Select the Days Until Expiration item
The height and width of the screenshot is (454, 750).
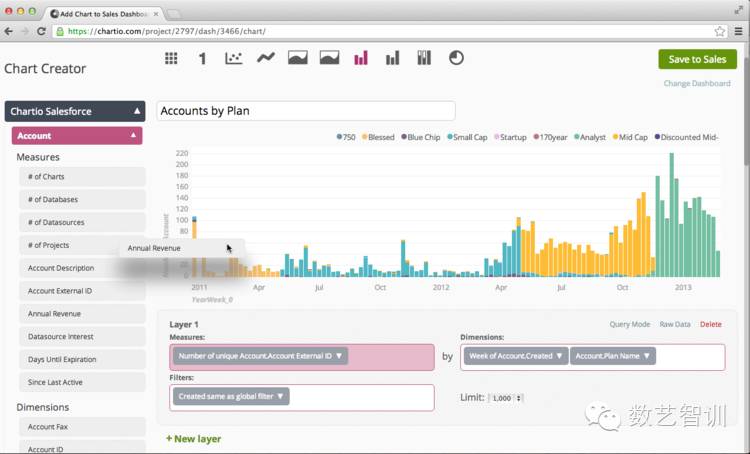(82, 359)
